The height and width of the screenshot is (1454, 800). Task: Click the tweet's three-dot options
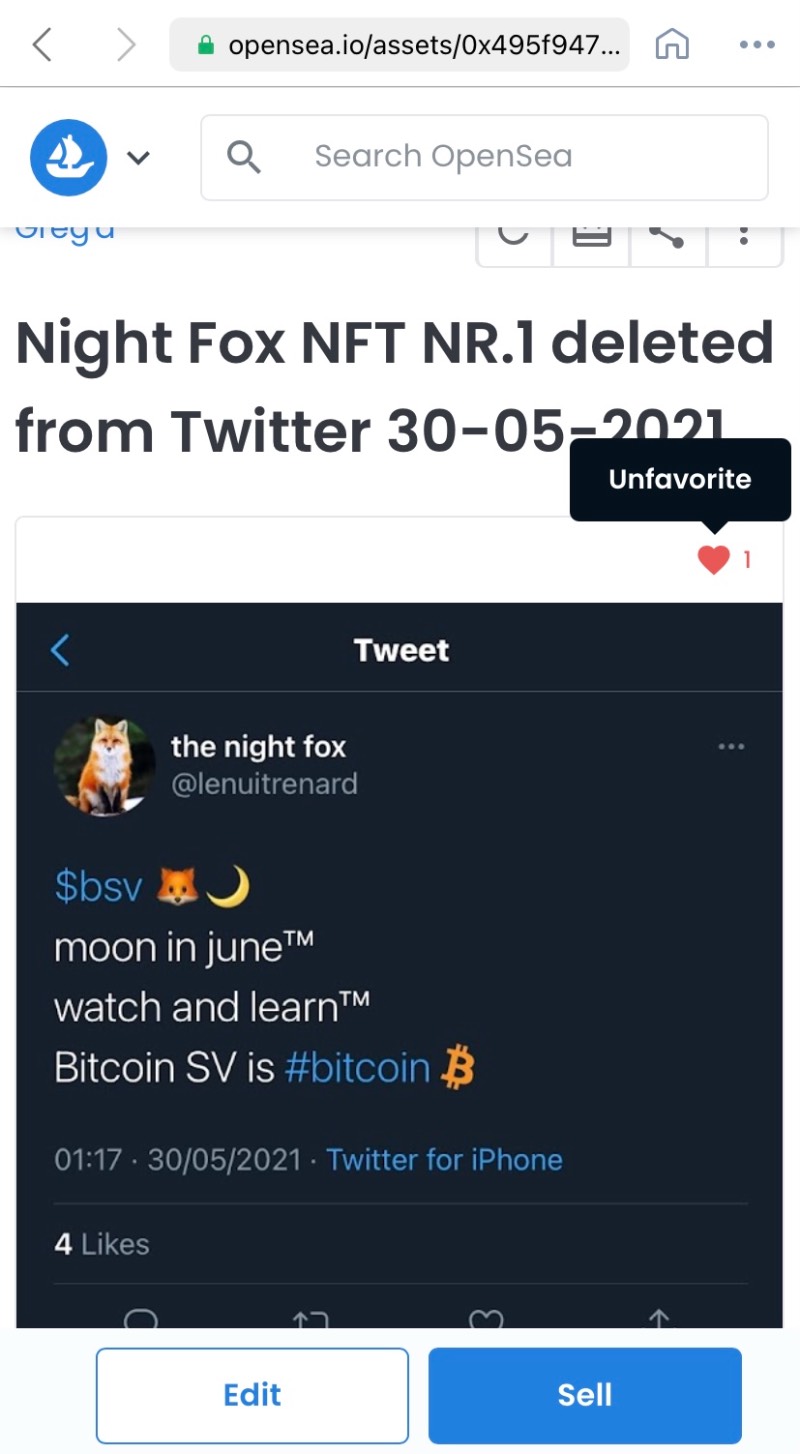731,746
